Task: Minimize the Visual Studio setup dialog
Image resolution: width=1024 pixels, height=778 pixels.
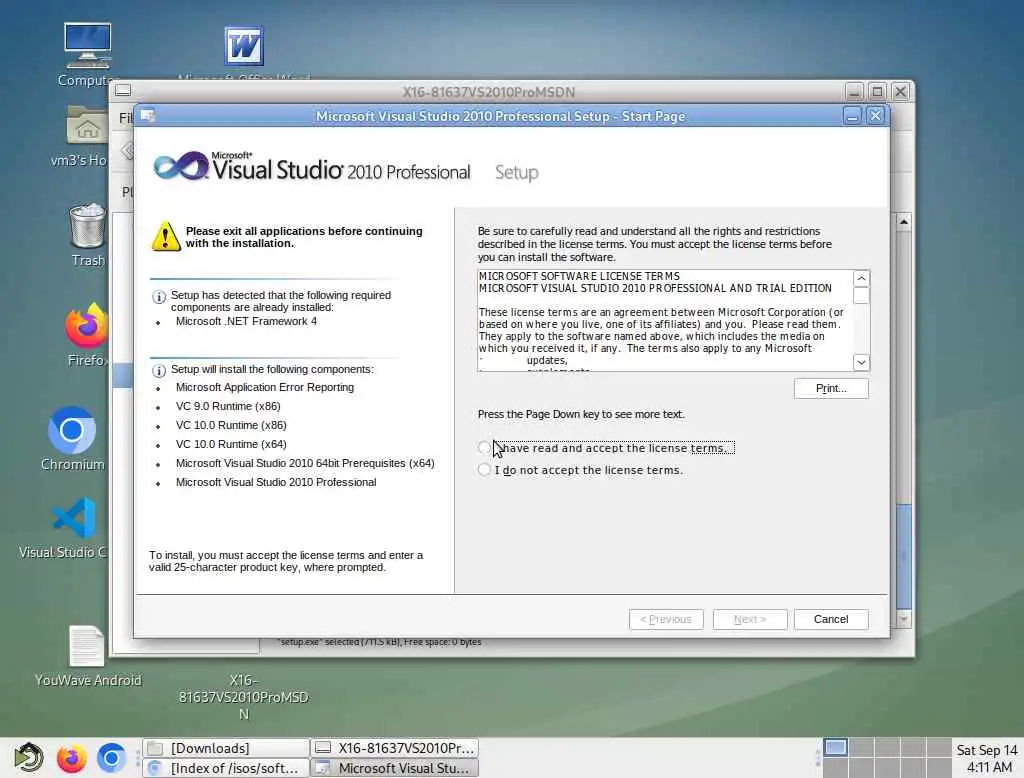Action: pyautogui.click(x=852, y=116)
